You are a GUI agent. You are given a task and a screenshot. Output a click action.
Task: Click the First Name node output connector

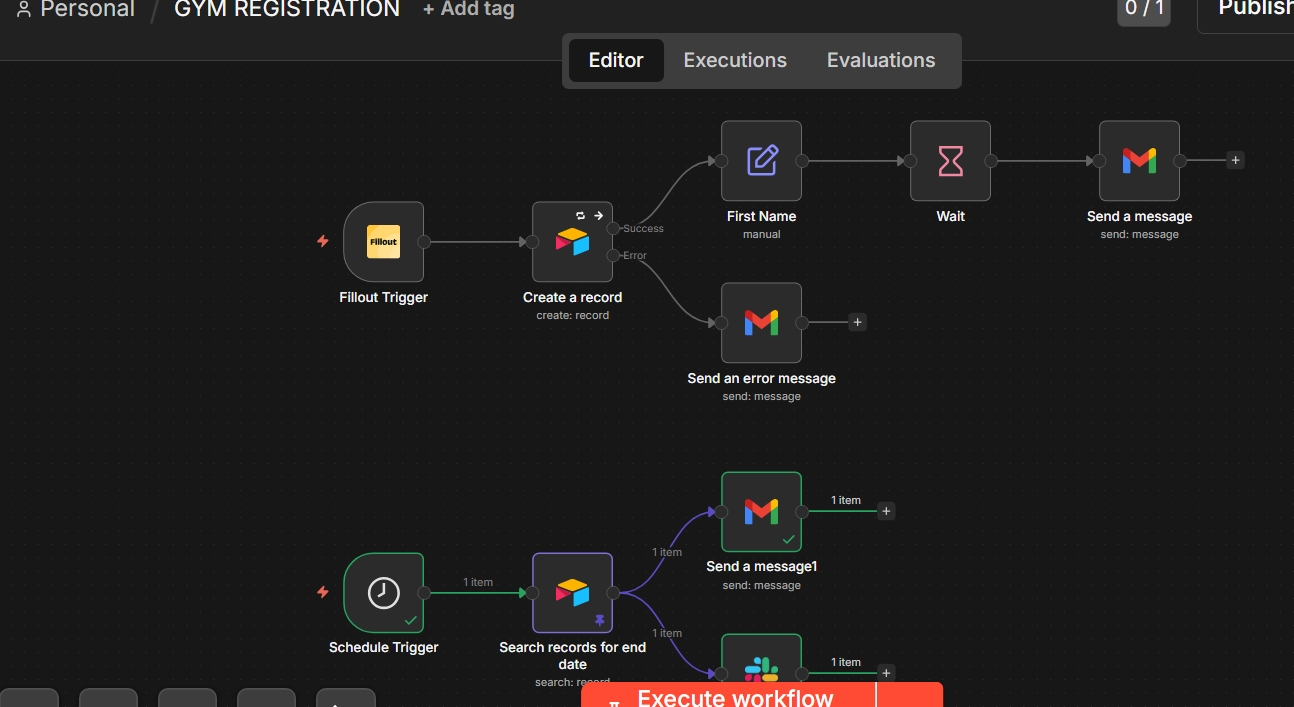click(x=802, y=161)
